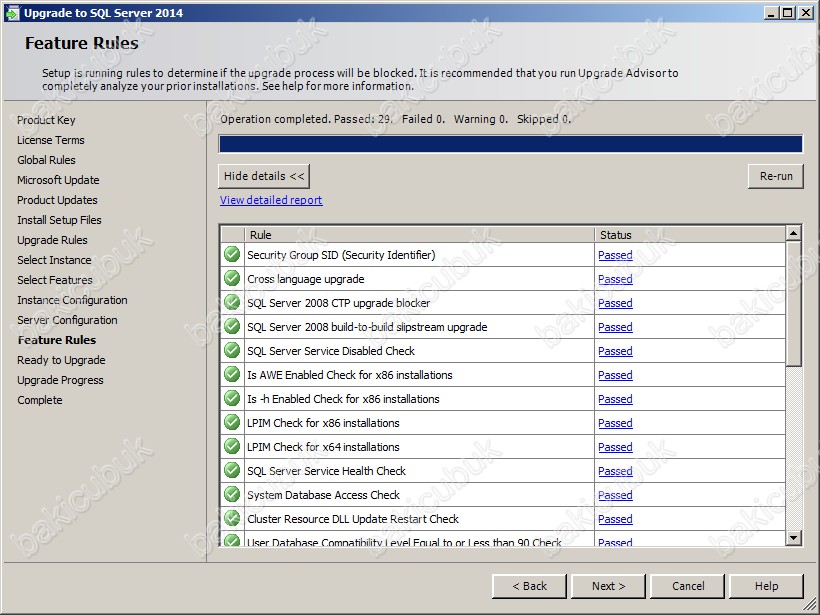This screenshot has width=820, height=615.
Task: Select check icon for build-to-build slipstream upgrade rule
Action: (232, 327)
